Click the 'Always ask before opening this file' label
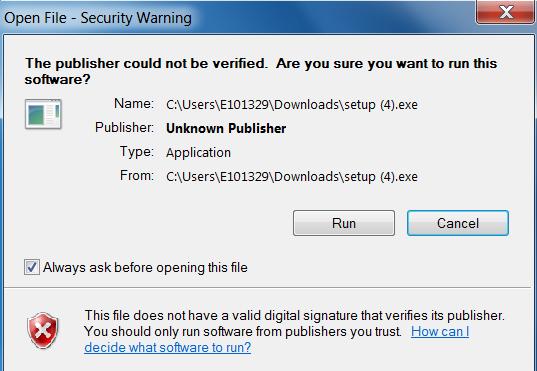The image size is (537, 371). click(145, 268)
